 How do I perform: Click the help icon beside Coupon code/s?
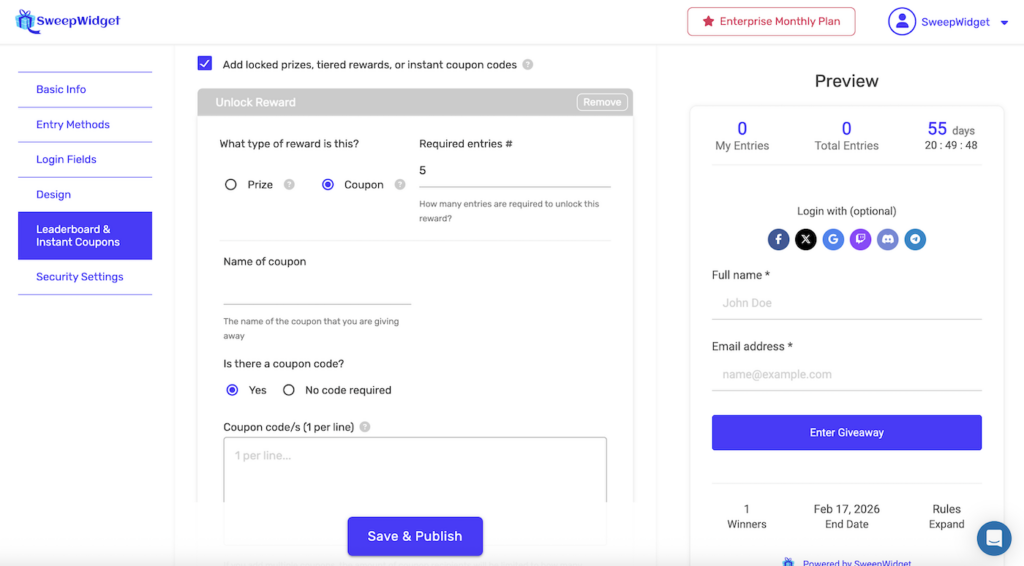tap(365, 427)
